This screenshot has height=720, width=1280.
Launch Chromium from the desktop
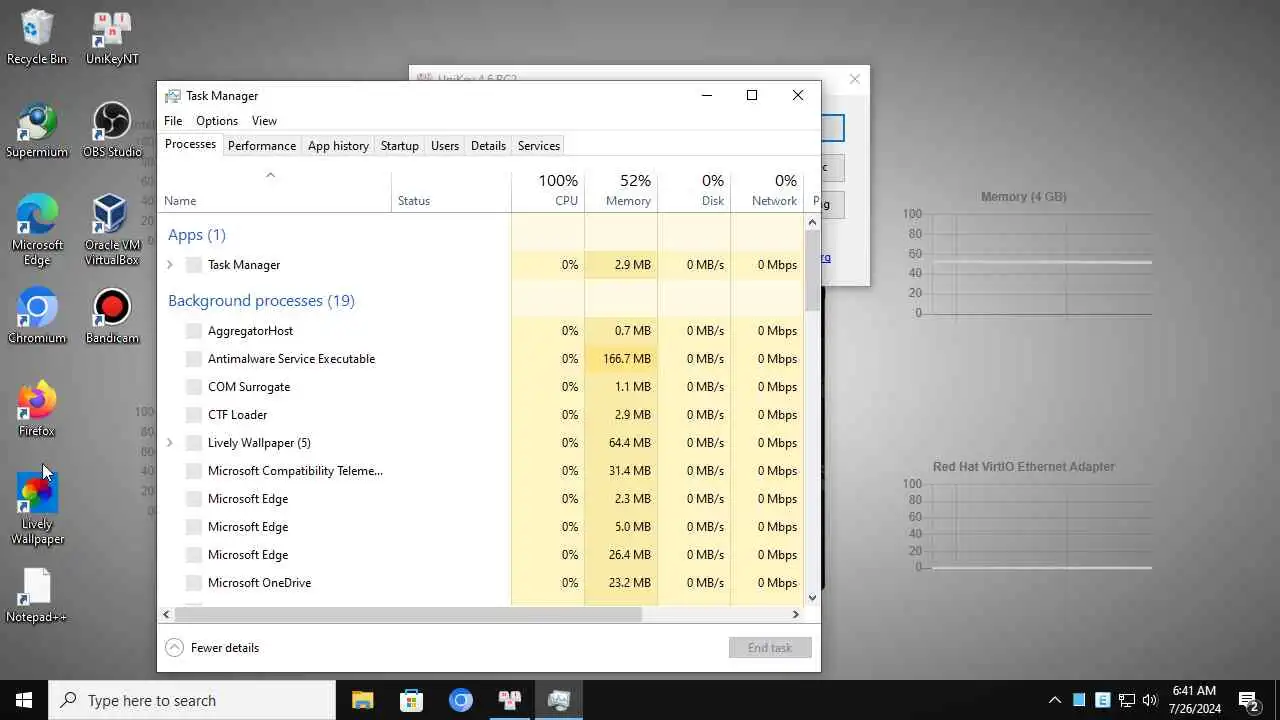[x=37, y=317]
